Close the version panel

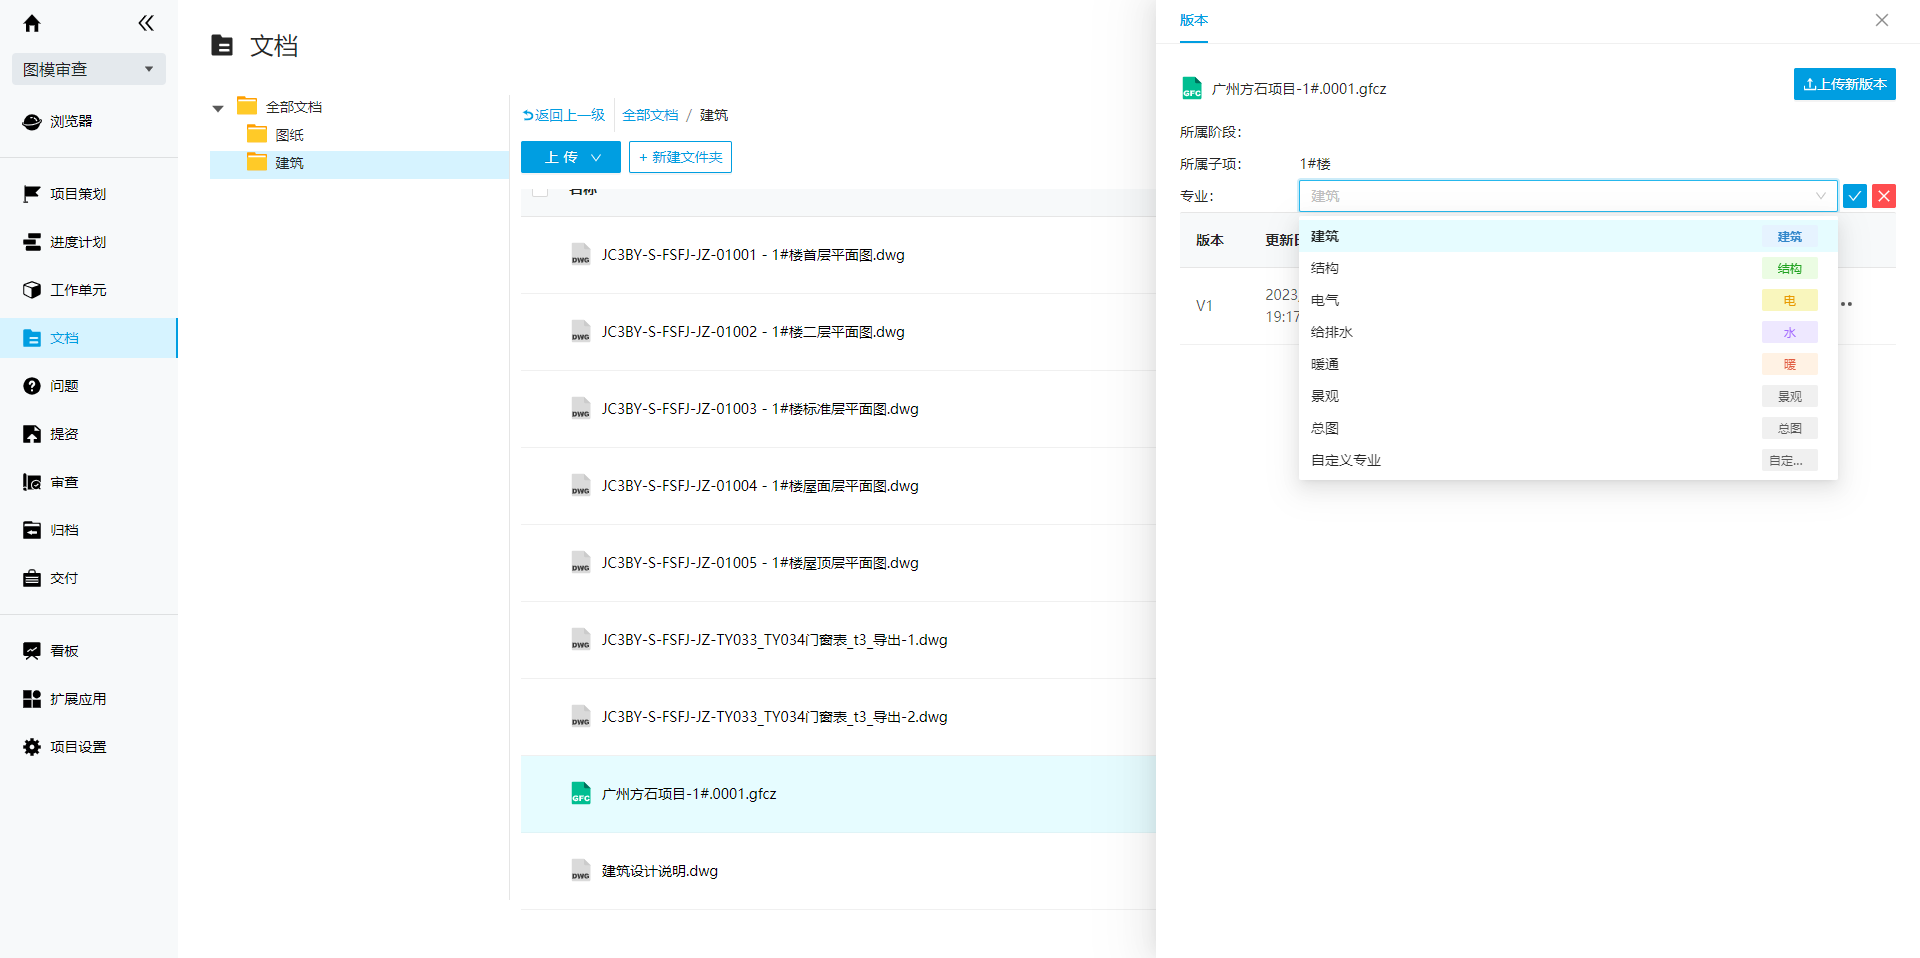[1882, 20]
